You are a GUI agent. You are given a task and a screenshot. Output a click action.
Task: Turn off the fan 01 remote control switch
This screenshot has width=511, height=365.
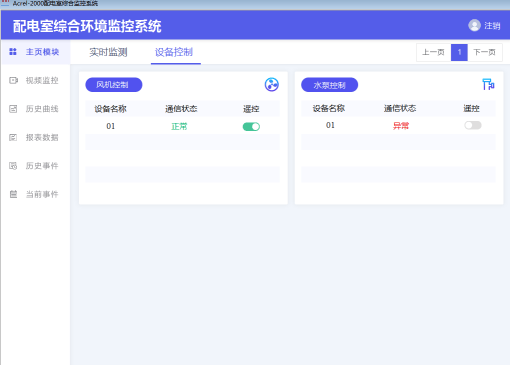click(251, 127)
